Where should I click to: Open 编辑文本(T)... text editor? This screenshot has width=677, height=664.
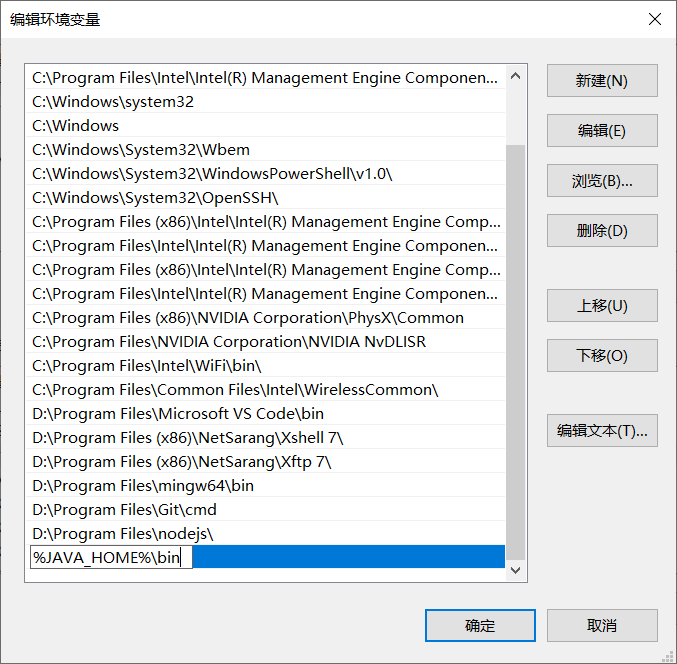click(x=601, y=431)
